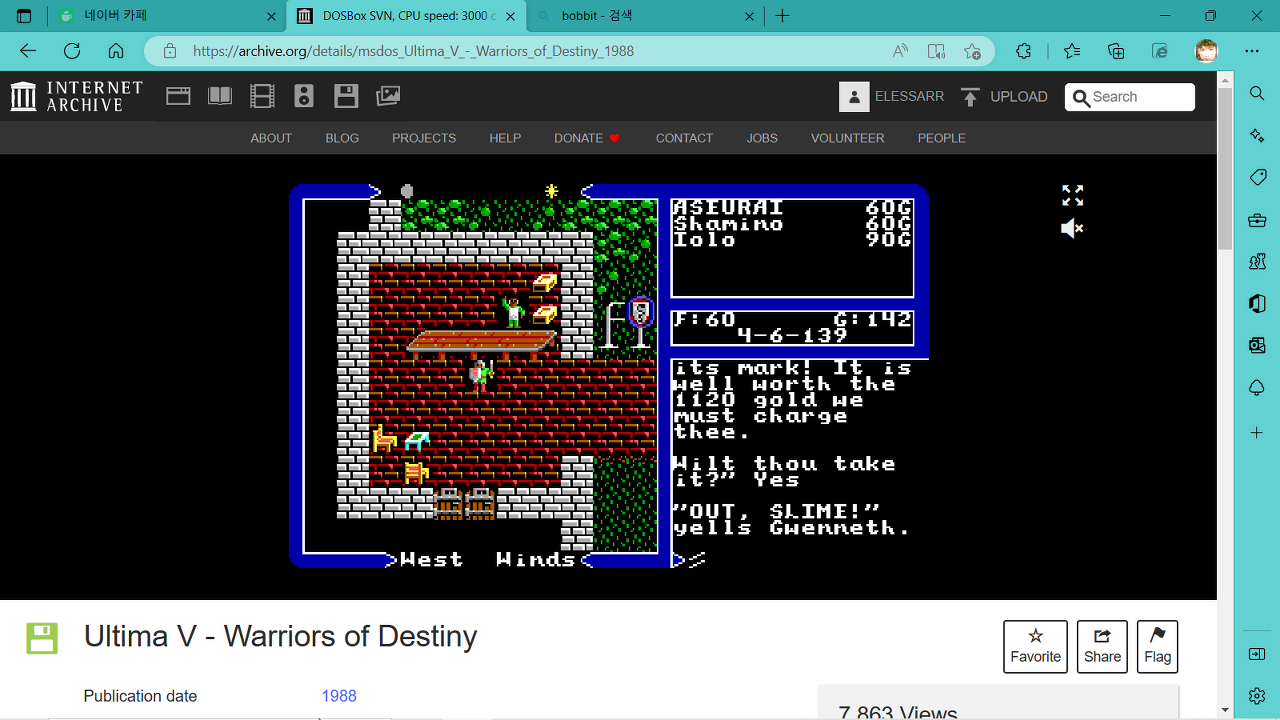Open the VOLUNTEER menu item

(x=847, y=138)
